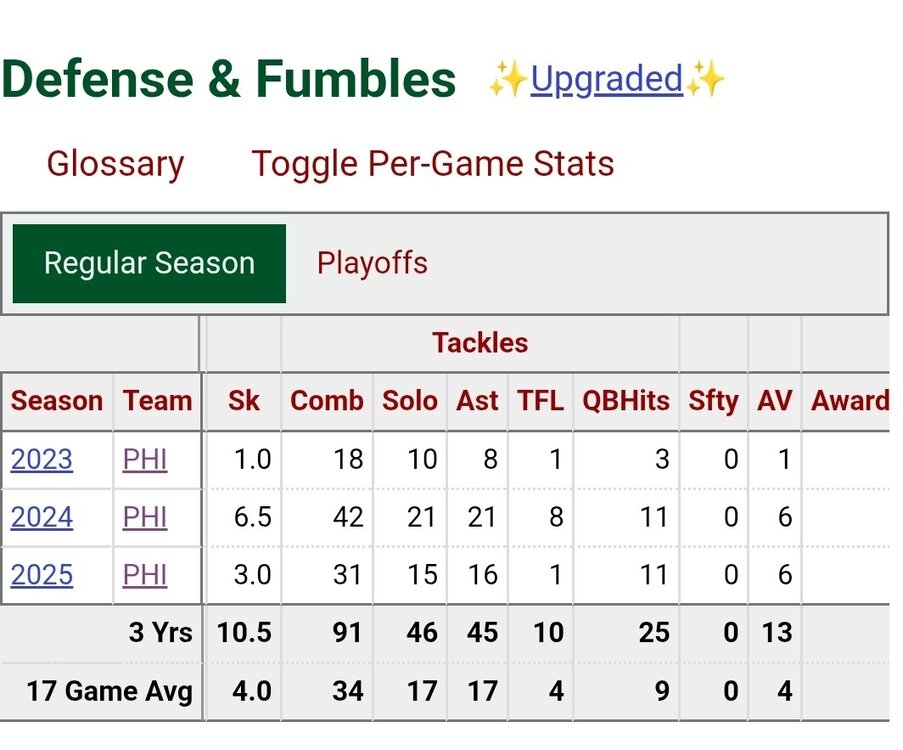
Task: Open the Glossary link
Action: pyautogui.click(x=115, y=164)
